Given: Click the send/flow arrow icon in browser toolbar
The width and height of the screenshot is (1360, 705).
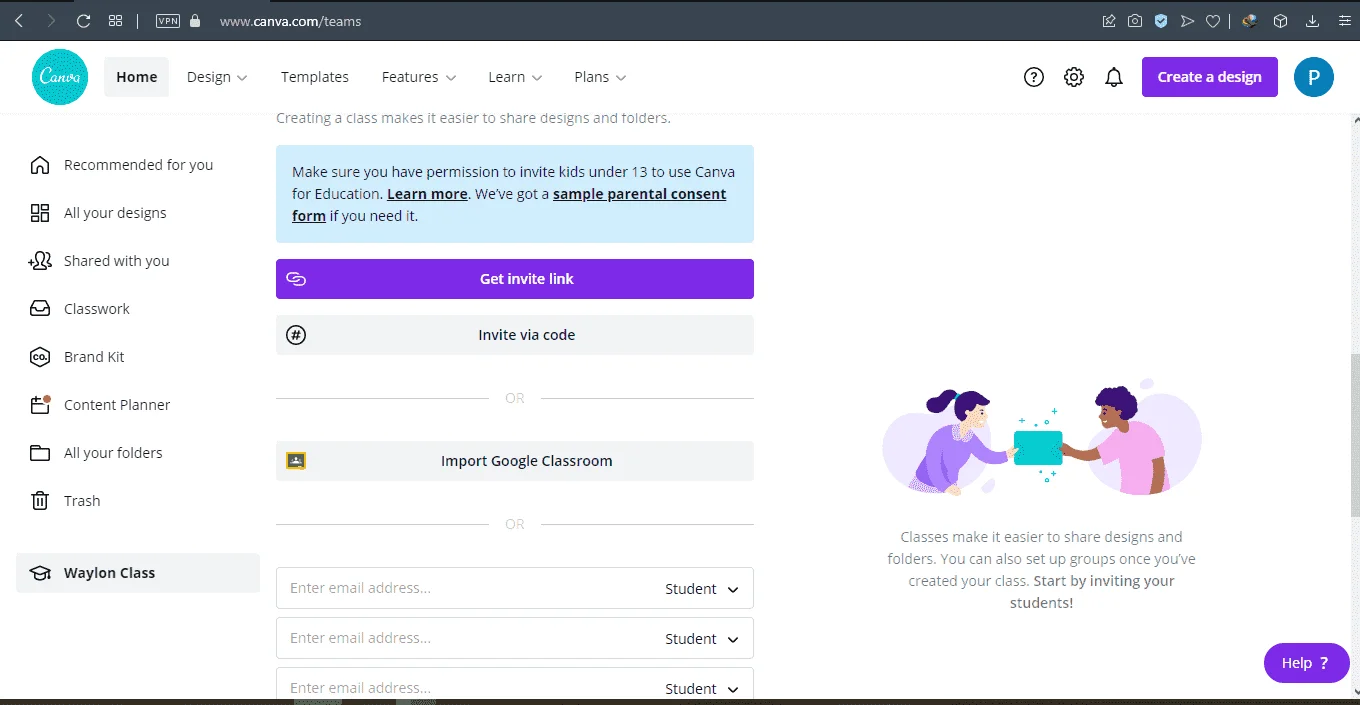Looking at the screenshot, I should coord(1187,20).
